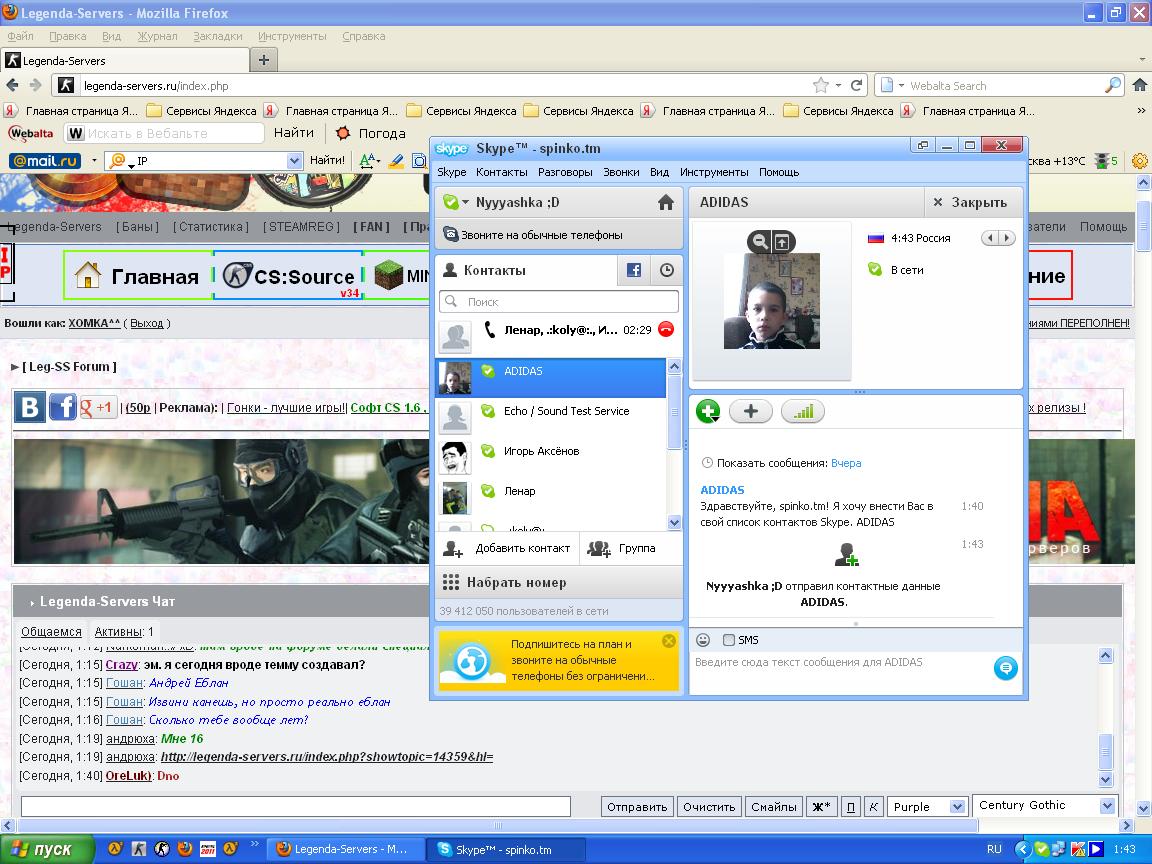1152x864 pixels.
Task: Hang up the active call with red button
Action: click(x=665, y=329)
